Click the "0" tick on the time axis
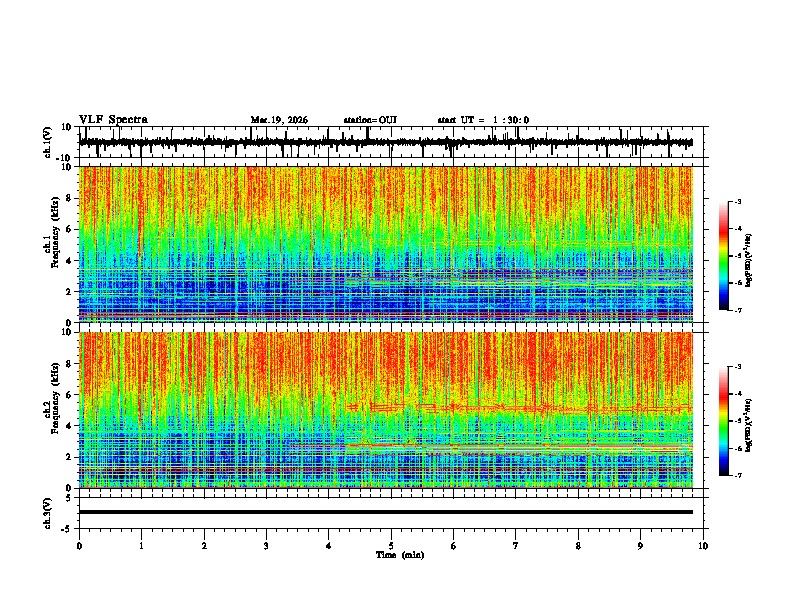The image size is (792, 612). point(79,546)
